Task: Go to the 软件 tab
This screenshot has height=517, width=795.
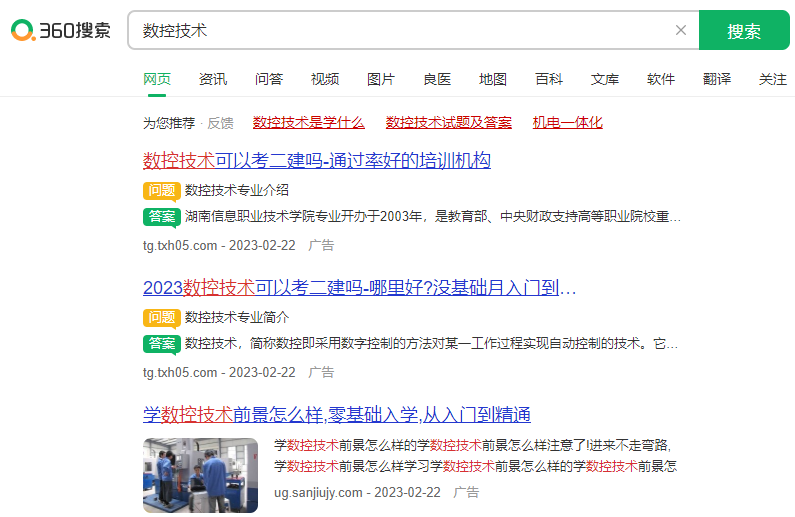Action: coord(661,79)
